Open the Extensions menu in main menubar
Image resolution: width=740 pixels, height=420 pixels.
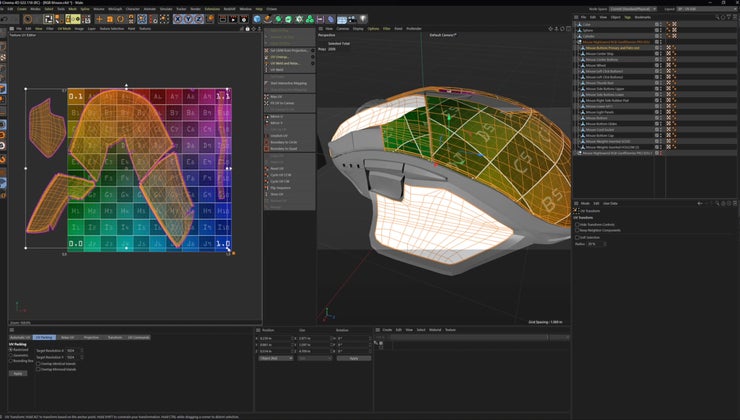[x=212, y=9]
